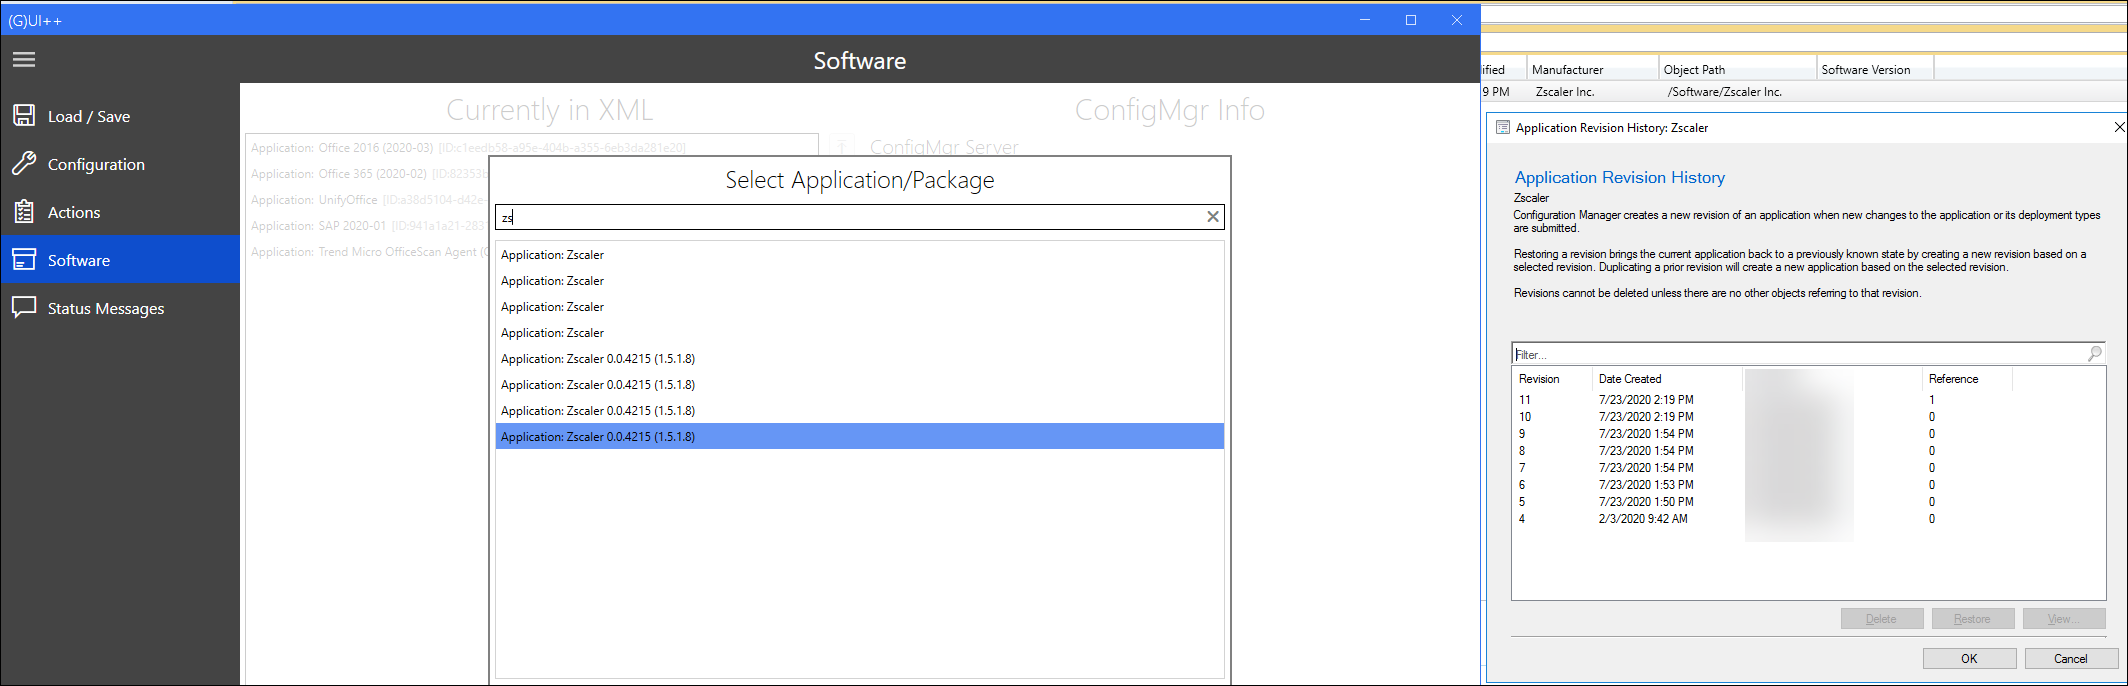Viewport: 2128px width, 686px height.
Task: Sort by Date Created column header
Action: click(x=1666, y=379)
